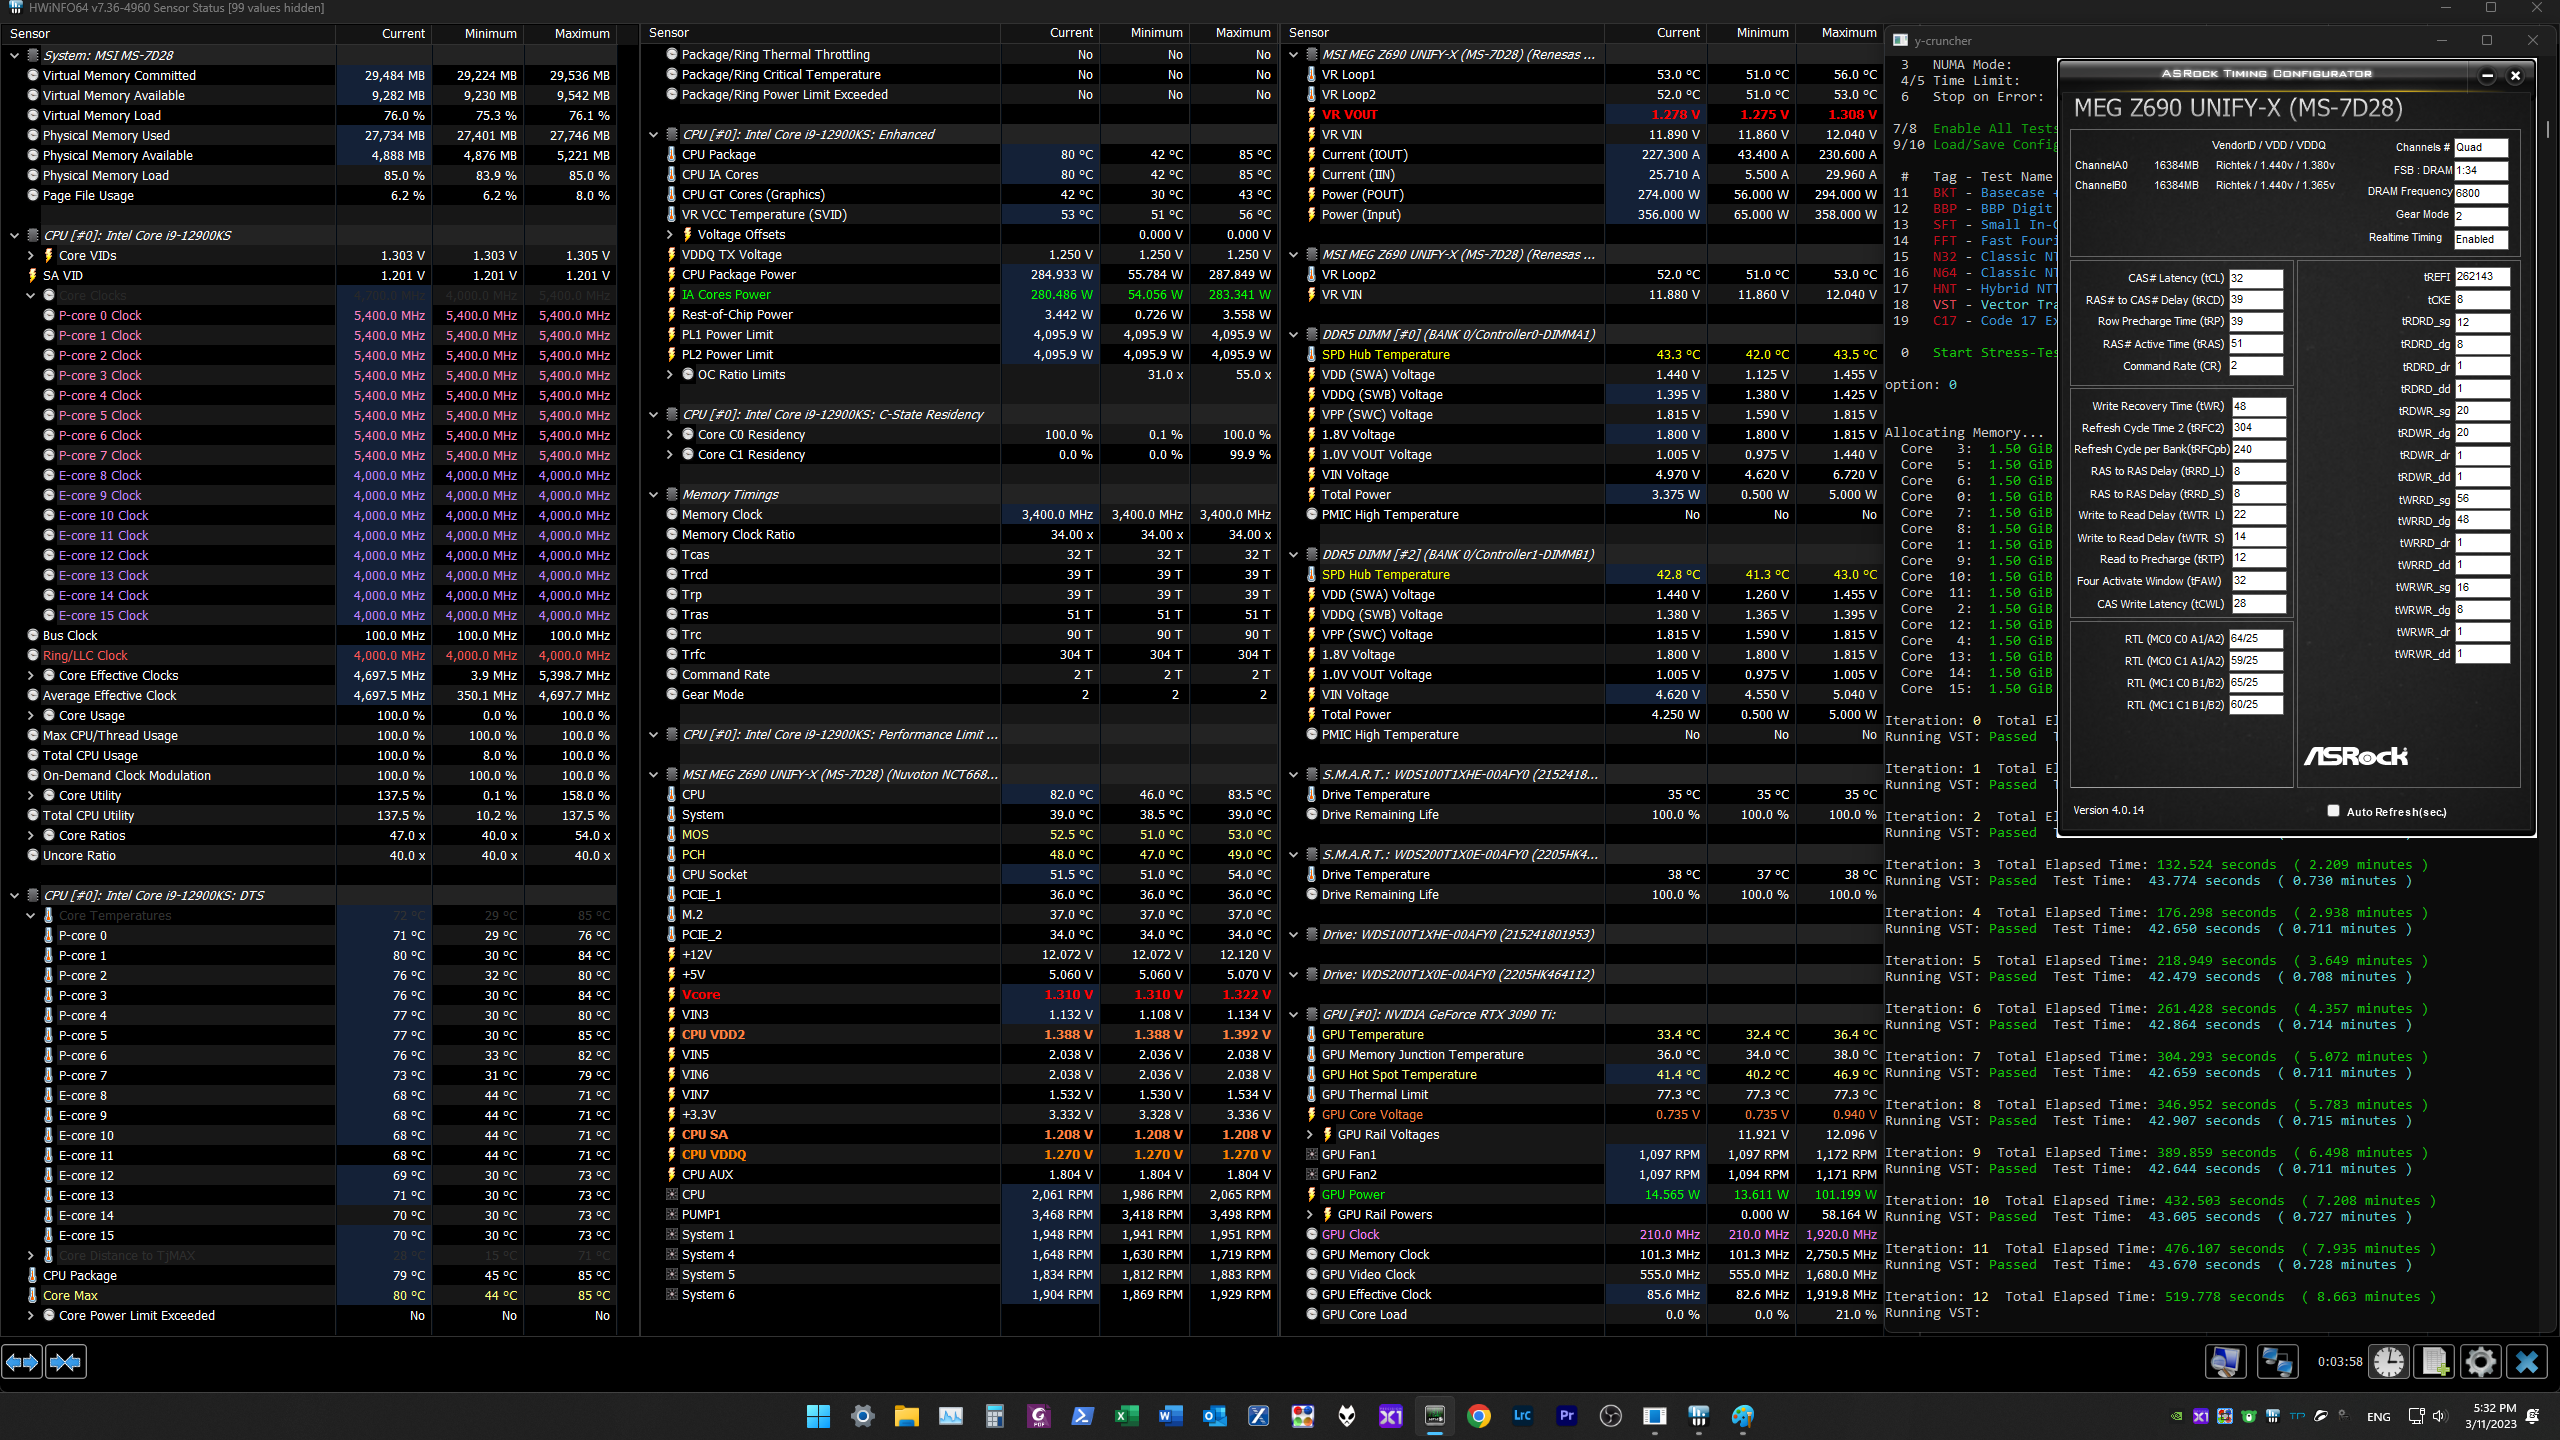This screenshot has width=2560, height=1440.
Task: Open HWiNFO system summary monitor-magnifier icon
Action: pos(2226,1362)
